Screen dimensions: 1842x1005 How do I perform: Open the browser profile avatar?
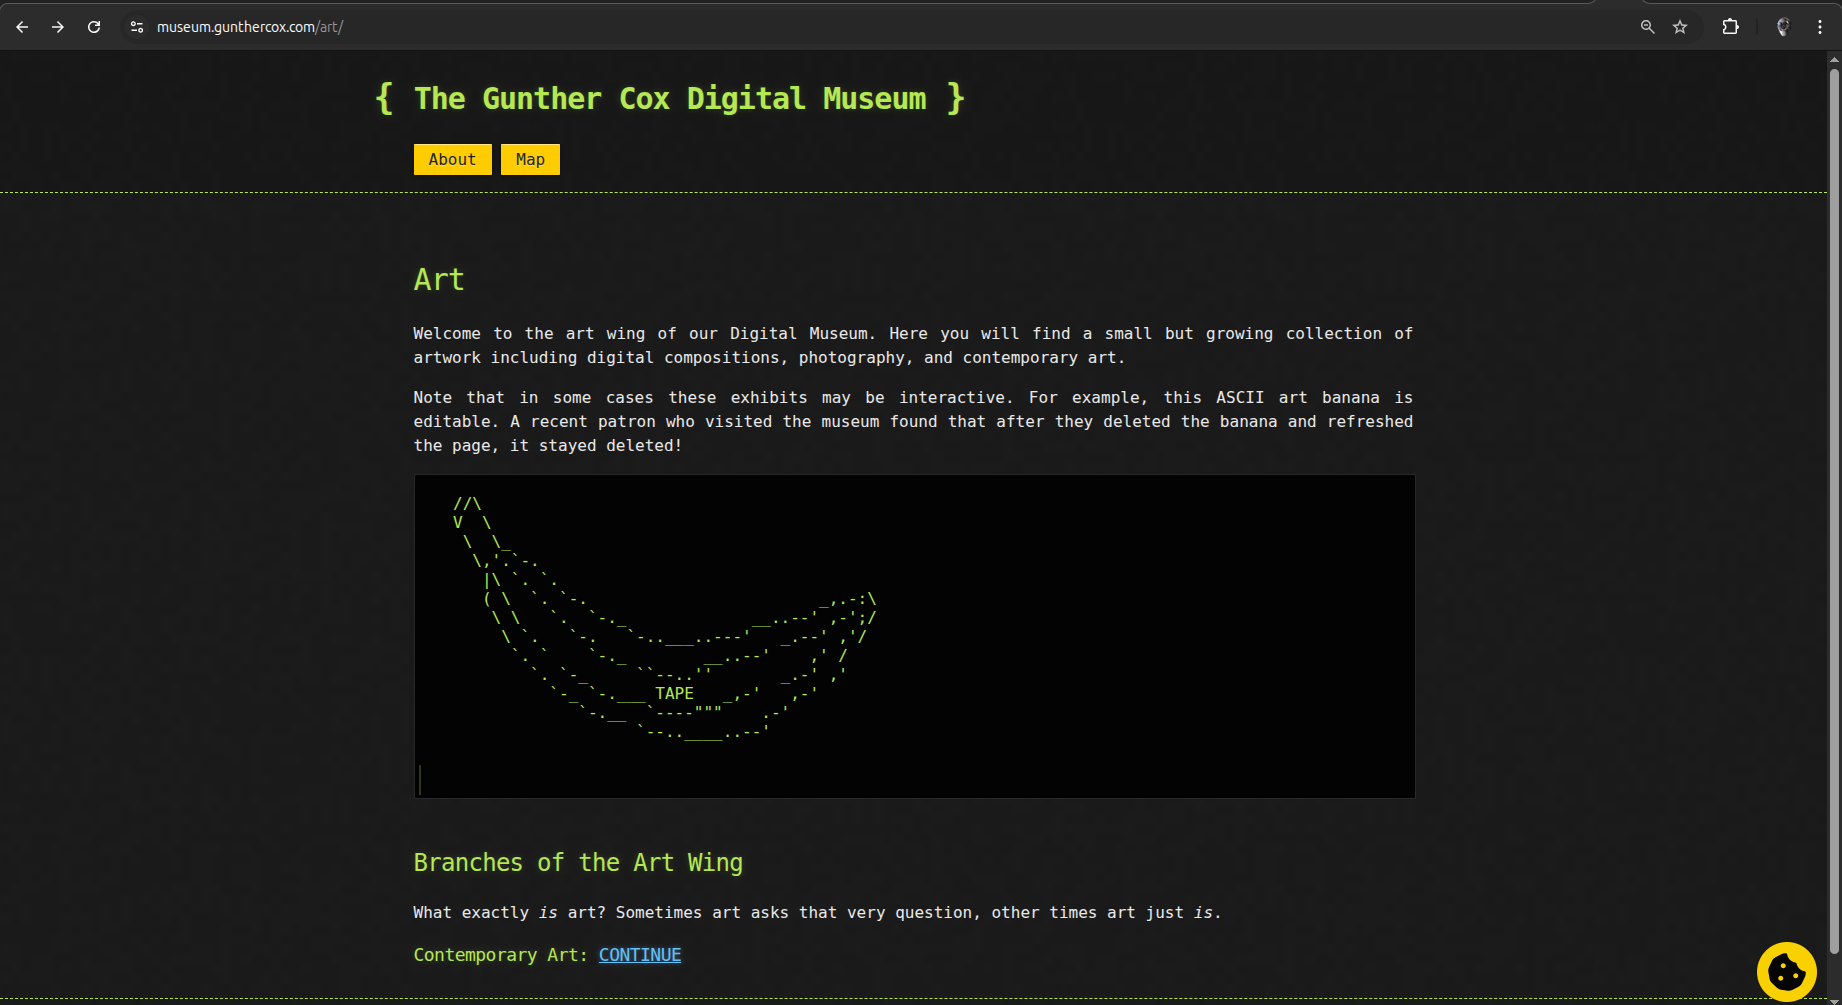pyautogui.click(x=1782, y=27)
